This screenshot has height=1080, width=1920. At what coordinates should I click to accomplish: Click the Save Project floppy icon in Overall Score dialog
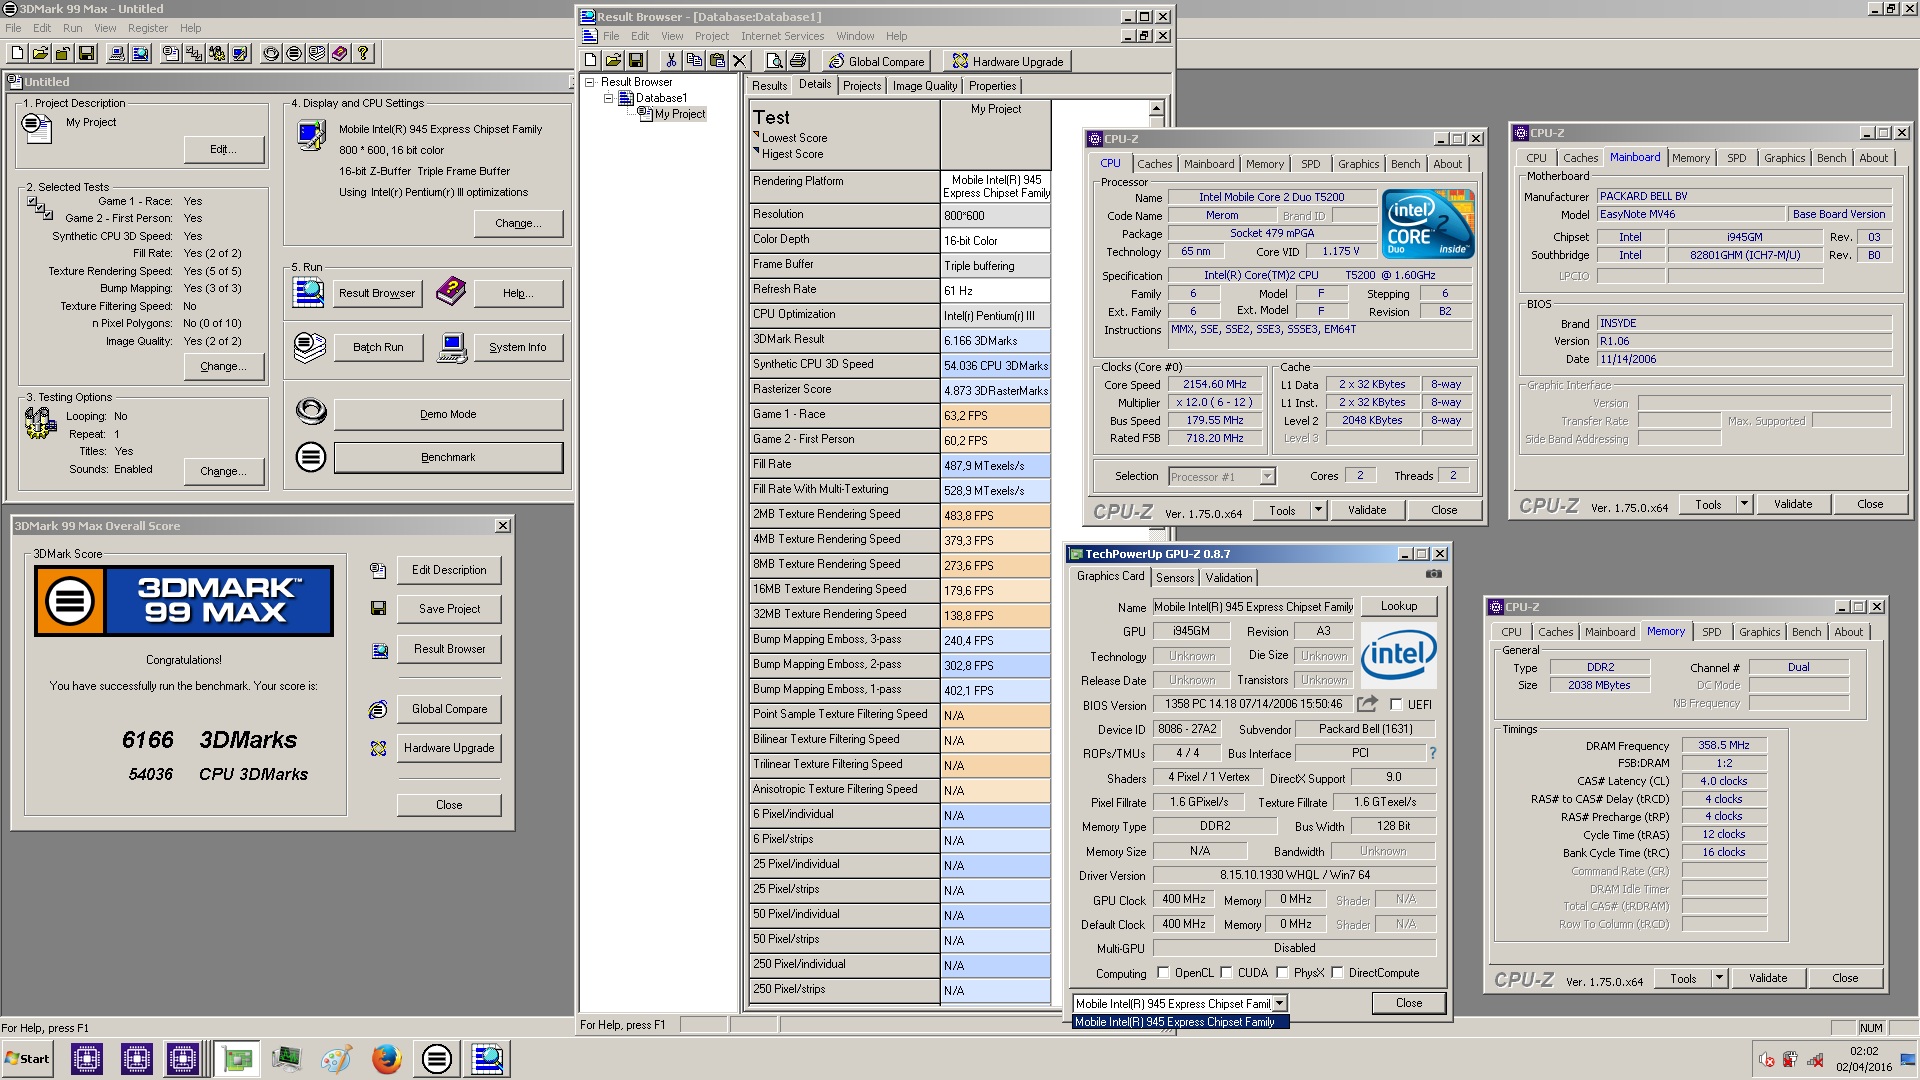click(378, 608)
